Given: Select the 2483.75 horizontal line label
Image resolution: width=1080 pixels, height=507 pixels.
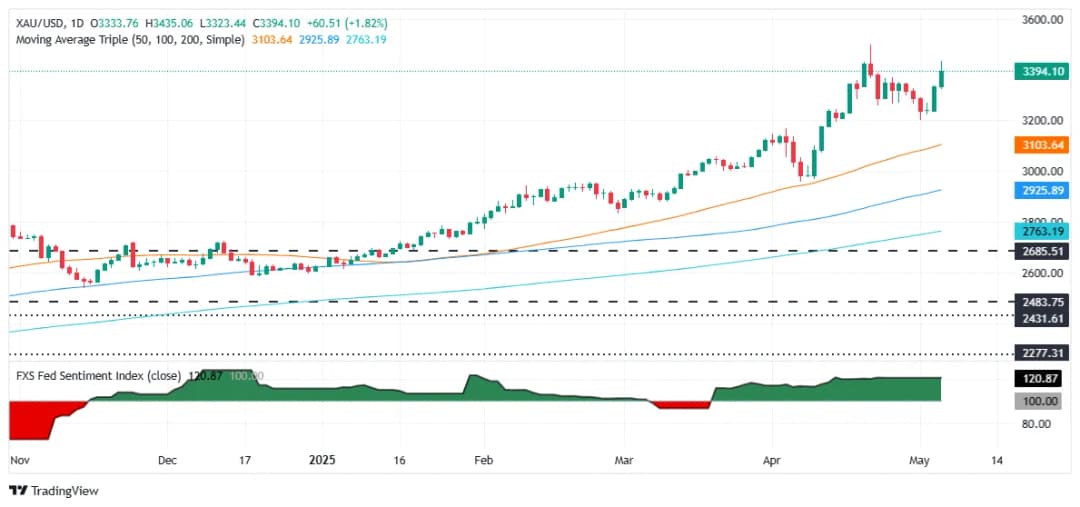Looking at the screenshot, I should tap(1039, 301).
